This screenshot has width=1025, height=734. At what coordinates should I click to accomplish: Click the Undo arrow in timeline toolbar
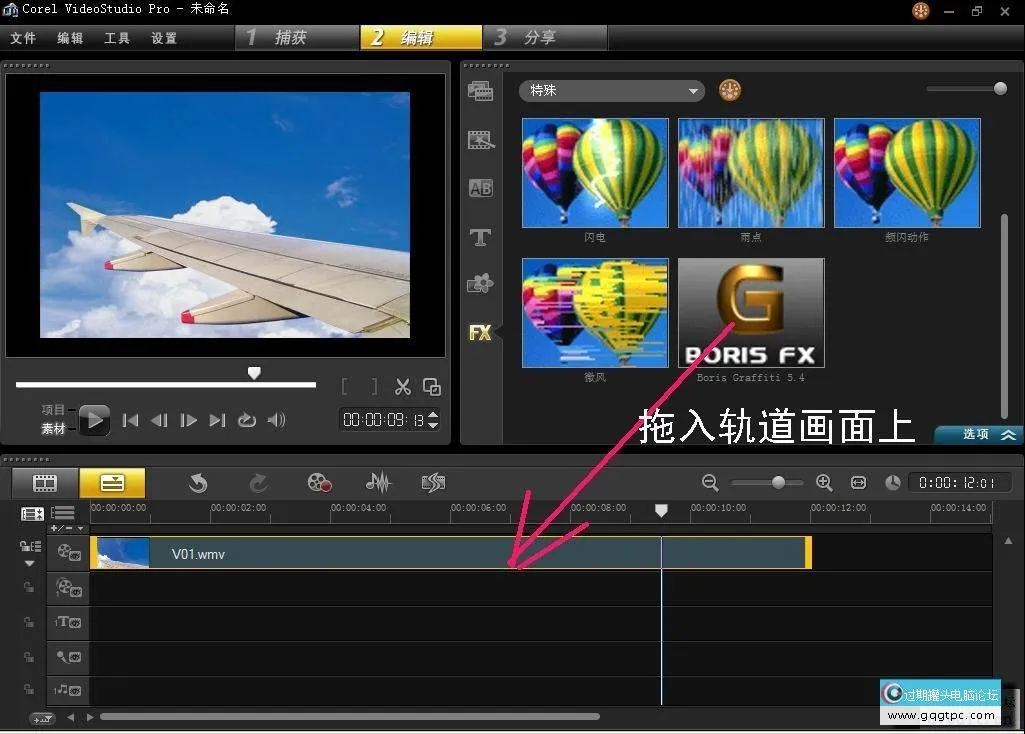click(198, 483)
